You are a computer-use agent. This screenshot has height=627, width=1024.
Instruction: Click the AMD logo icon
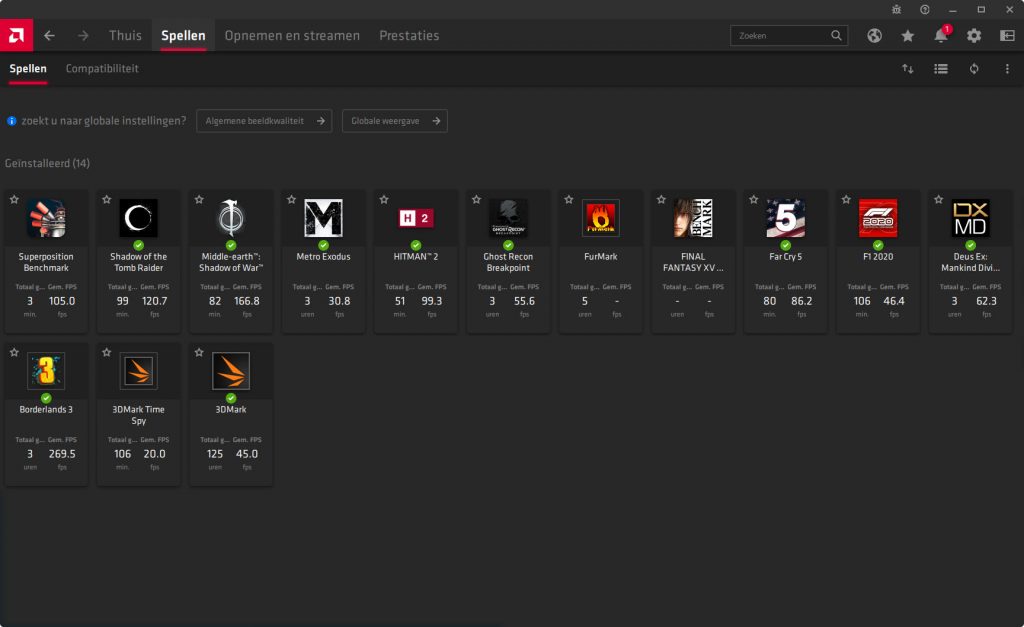pyautogui.click(x=17, y=36)
